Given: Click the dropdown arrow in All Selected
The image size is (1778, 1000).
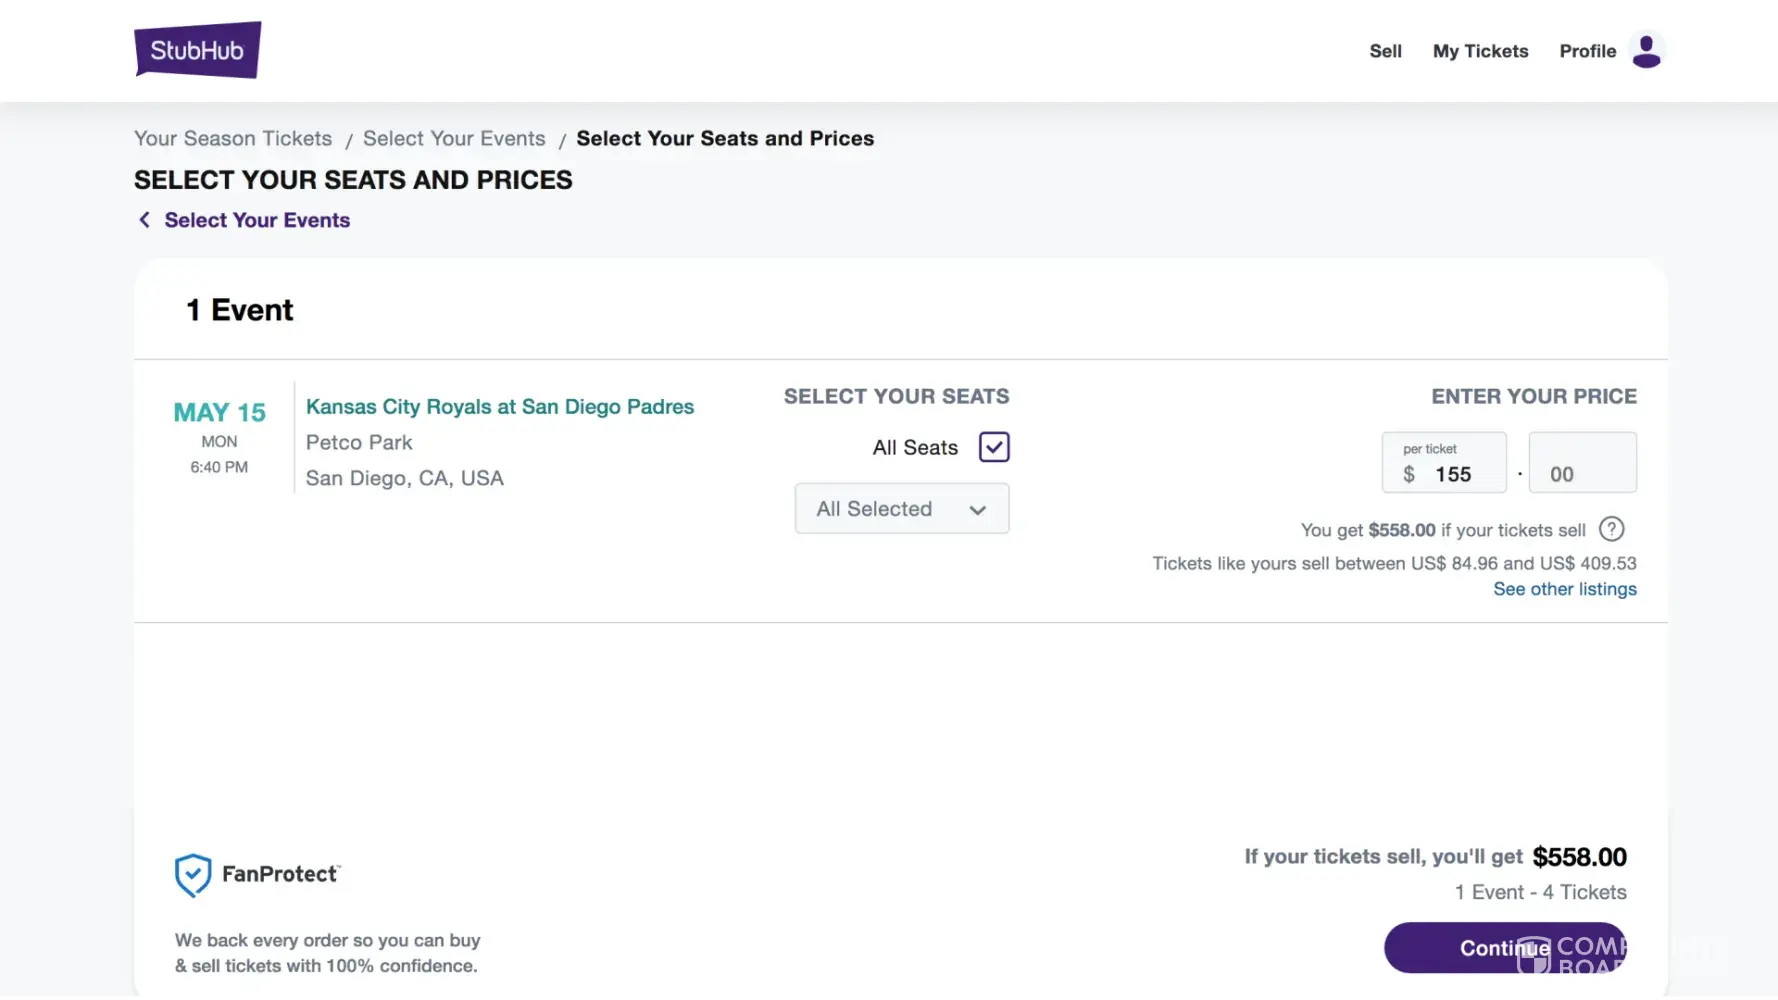Looking at the screenshot, I should coord(977,510).
